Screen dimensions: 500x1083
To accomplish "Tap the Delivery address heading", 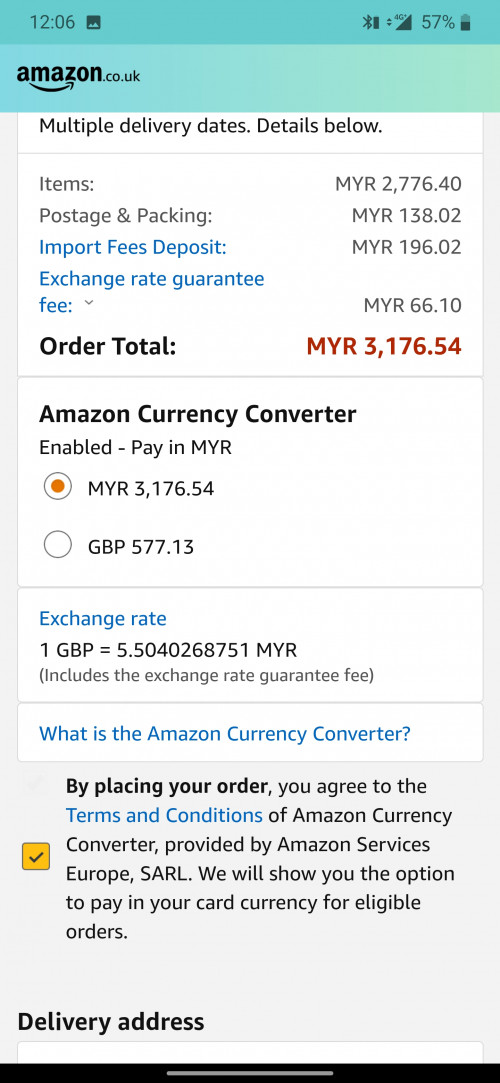I will click(x=110, y=1022).
